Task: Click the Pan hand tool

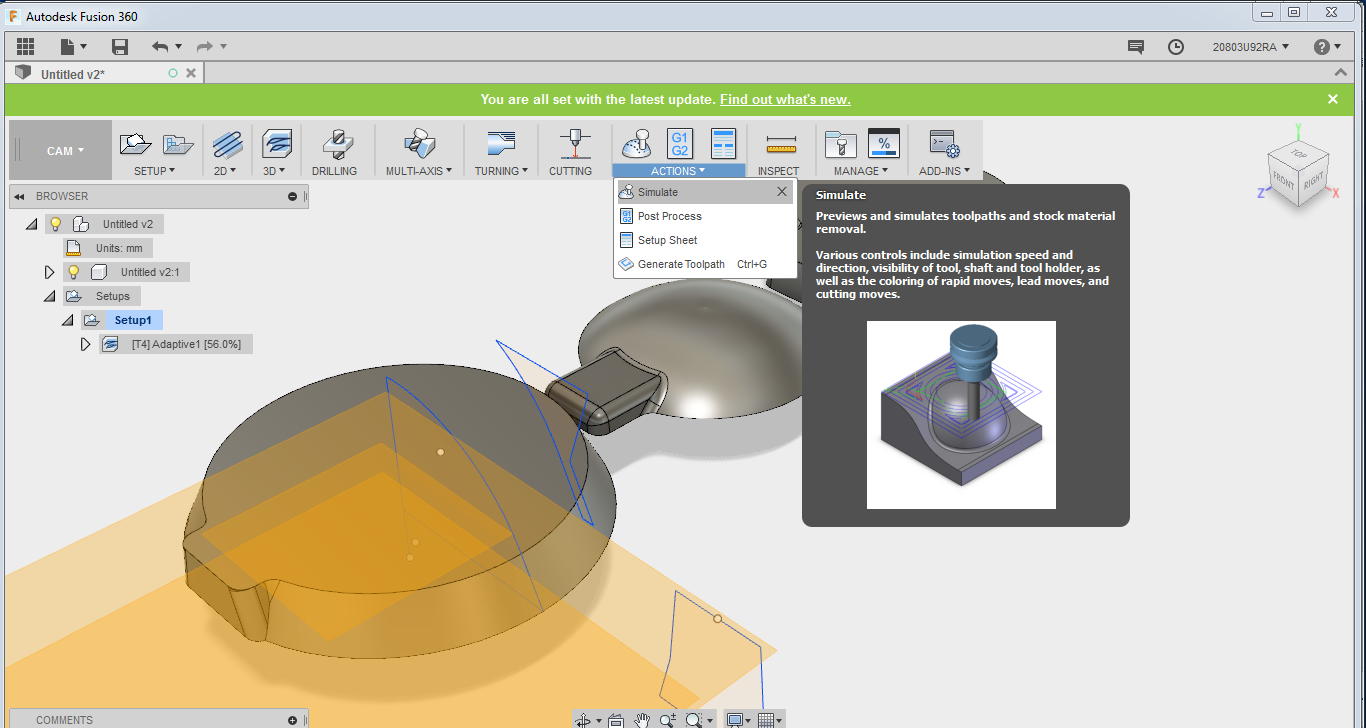Action: [x=641, y=720]
